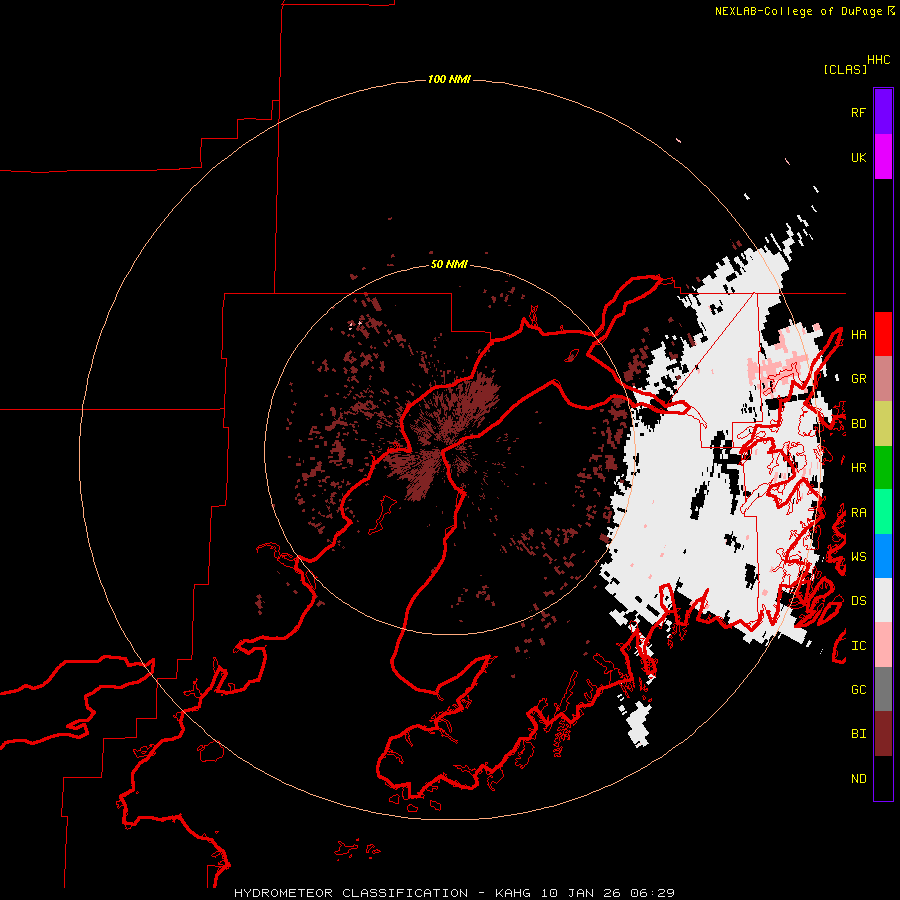
Task: Click the IC legend label
Action: [x=858, y=645]
